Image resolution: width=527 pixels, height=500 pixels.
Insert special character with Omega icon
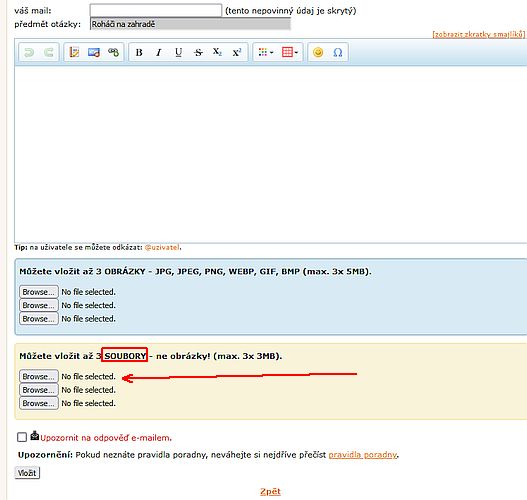[338, 52]
